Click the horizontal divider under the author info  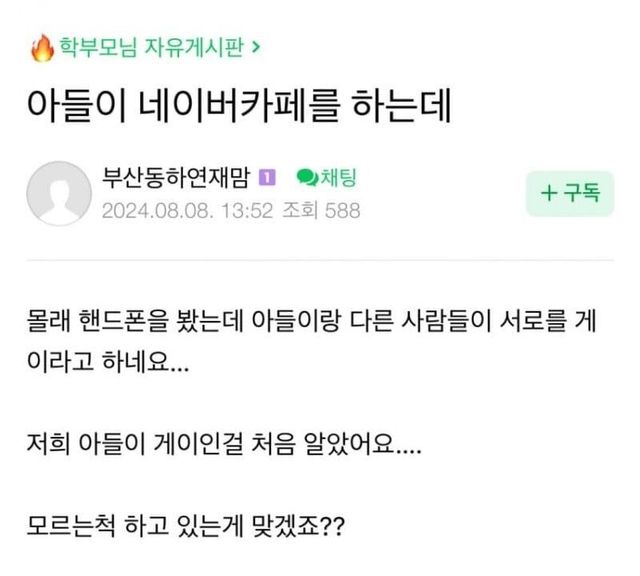(x=320, y=261)
